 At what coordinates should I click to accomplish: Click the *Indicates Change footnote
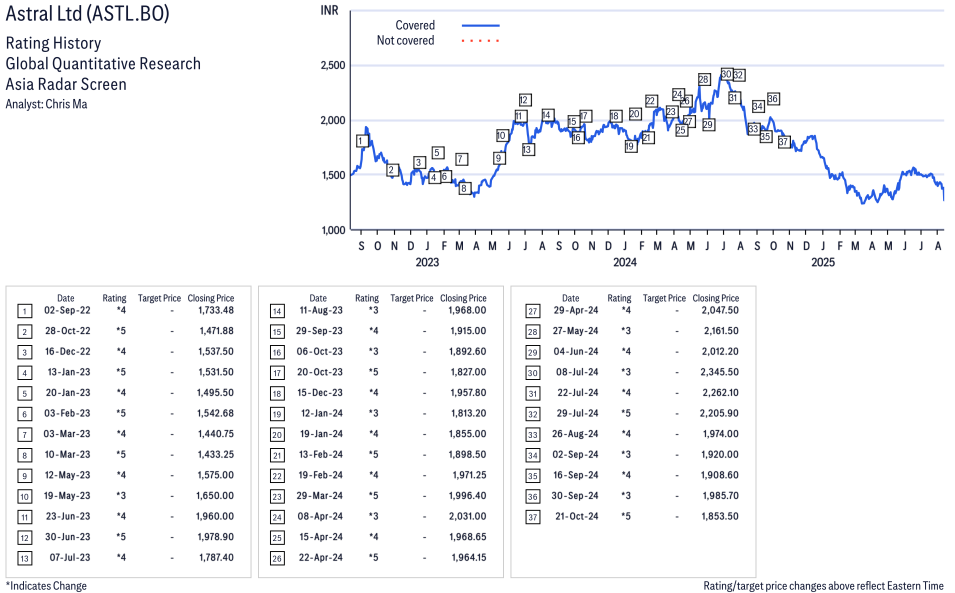46,586
